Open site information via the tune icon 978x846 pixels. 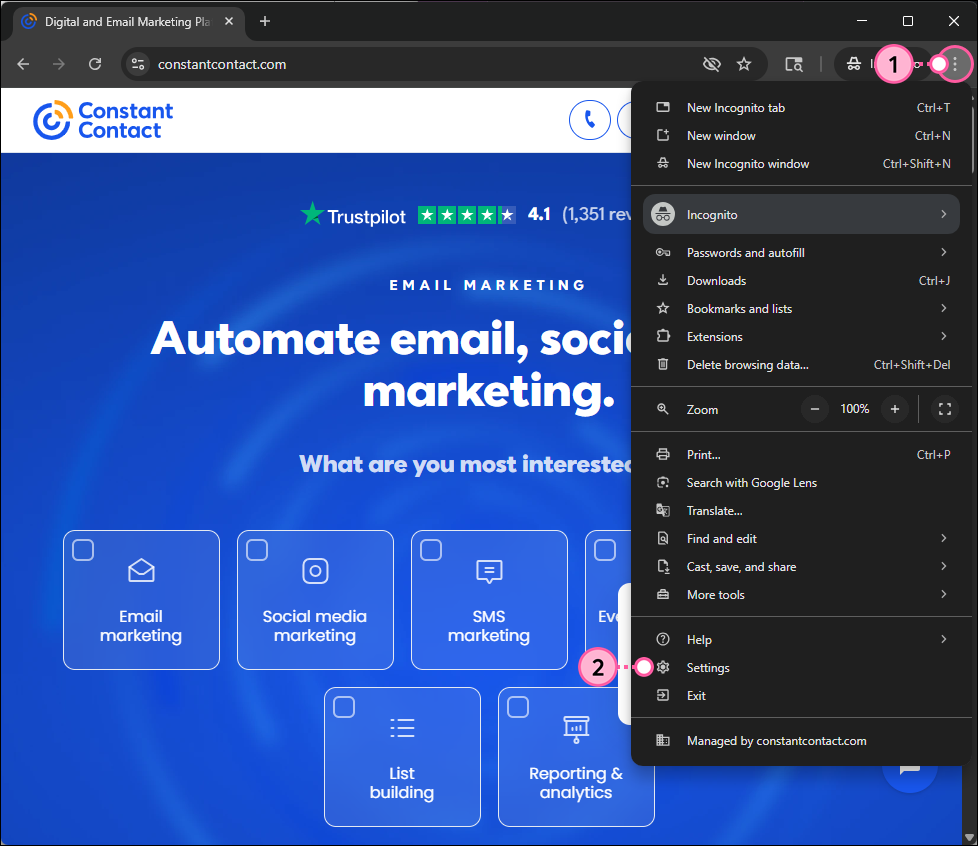pos(136,63)
